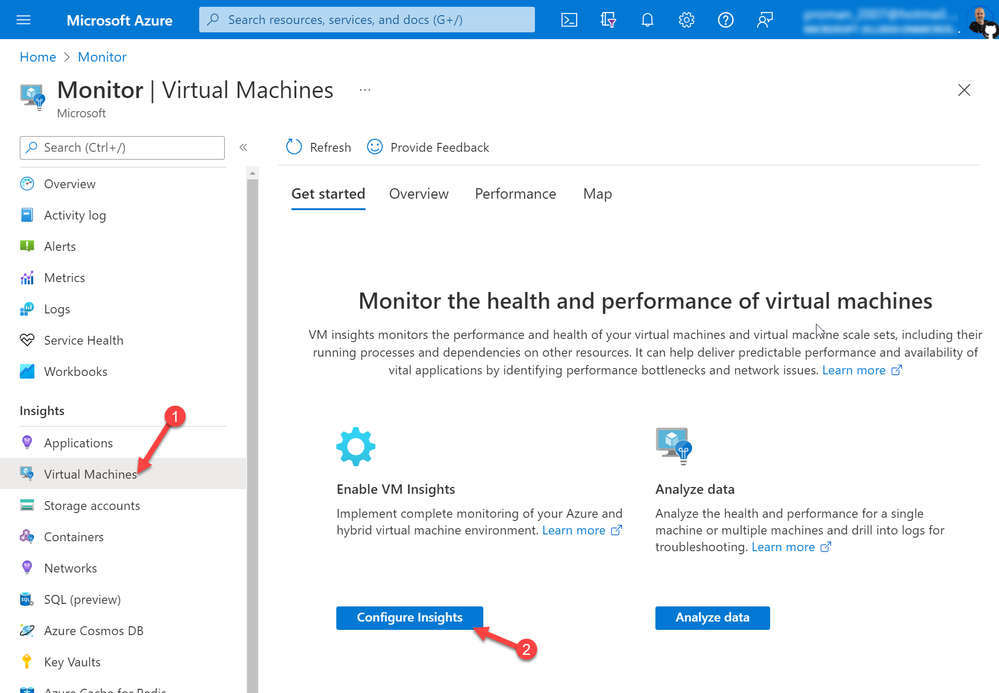999x693 pixels.
Task: Click the Metrics chart icon
Action: [x=27, y=277]
